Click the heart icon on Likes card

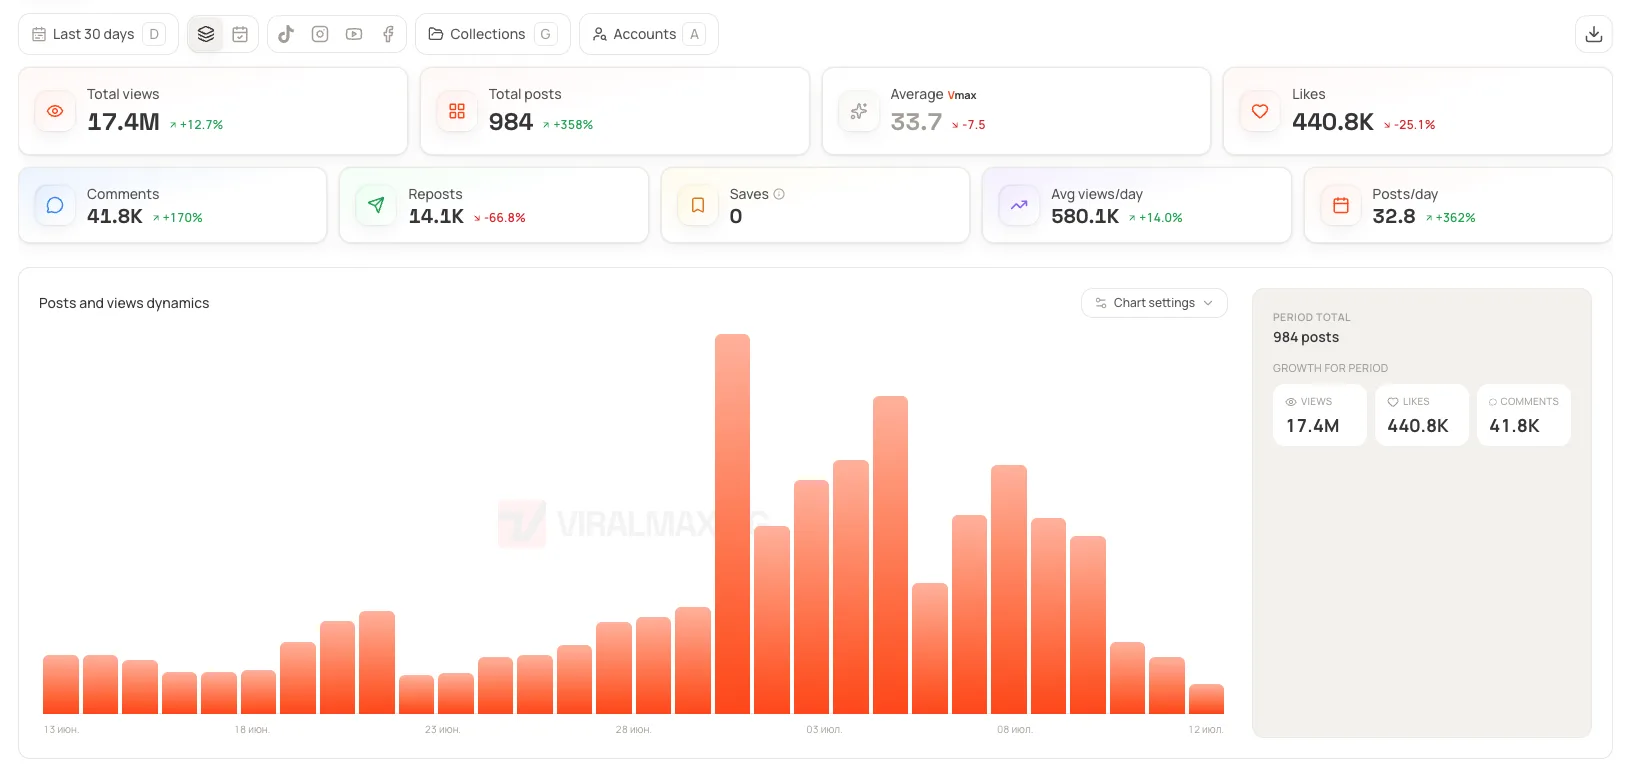(x=1260, y=111)
